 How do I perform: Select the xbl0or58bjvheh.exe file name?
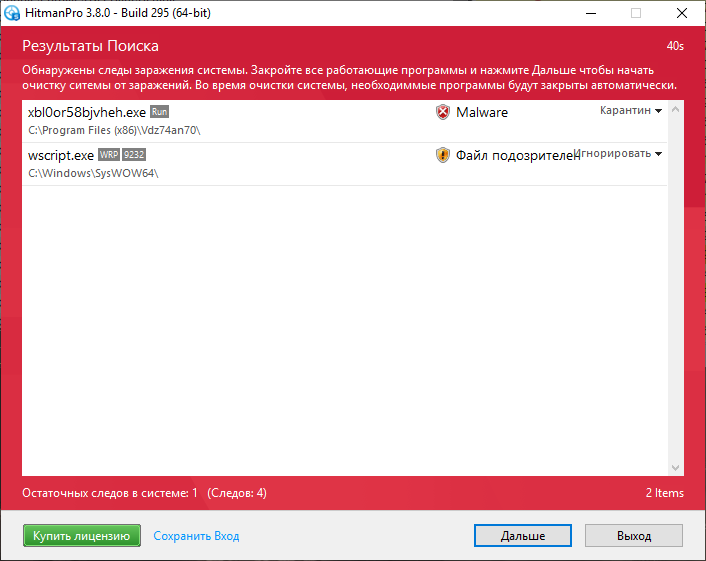pos(87,112)
